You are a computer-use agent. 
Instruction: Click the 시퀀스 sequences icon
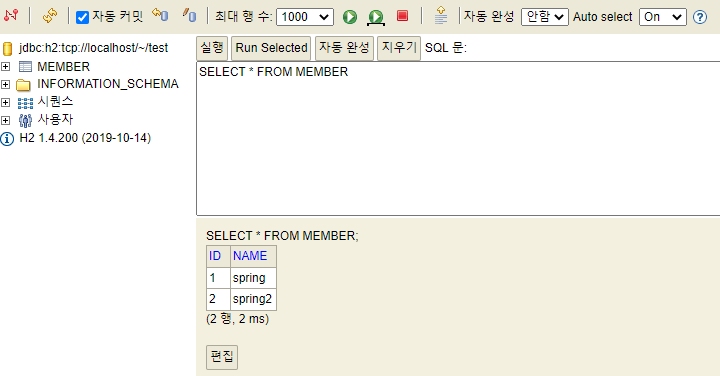click(25, 103)
